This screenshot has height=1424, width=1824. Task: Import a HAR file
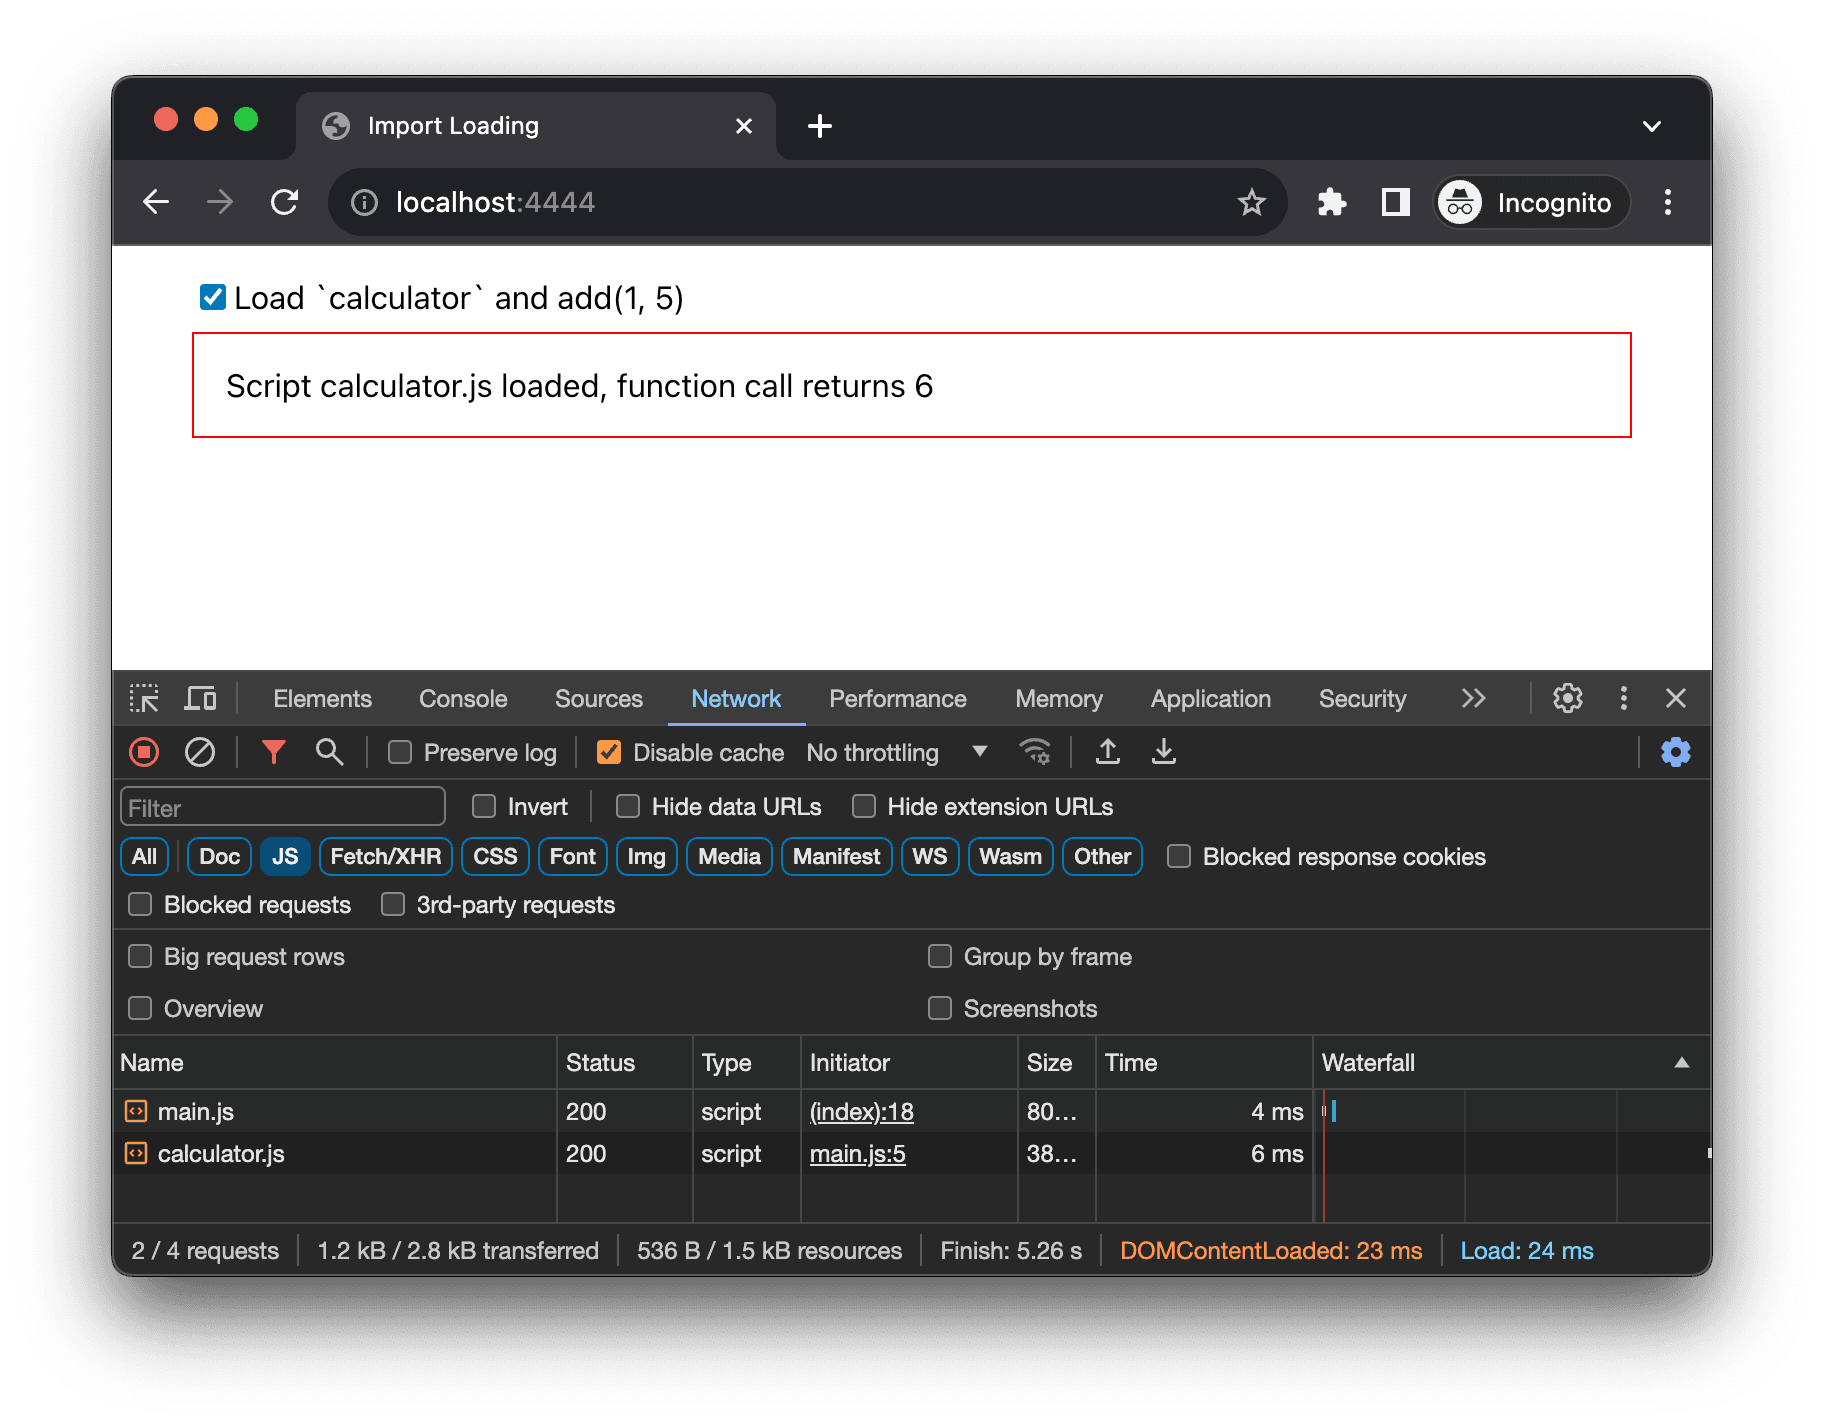(1107, 752)
